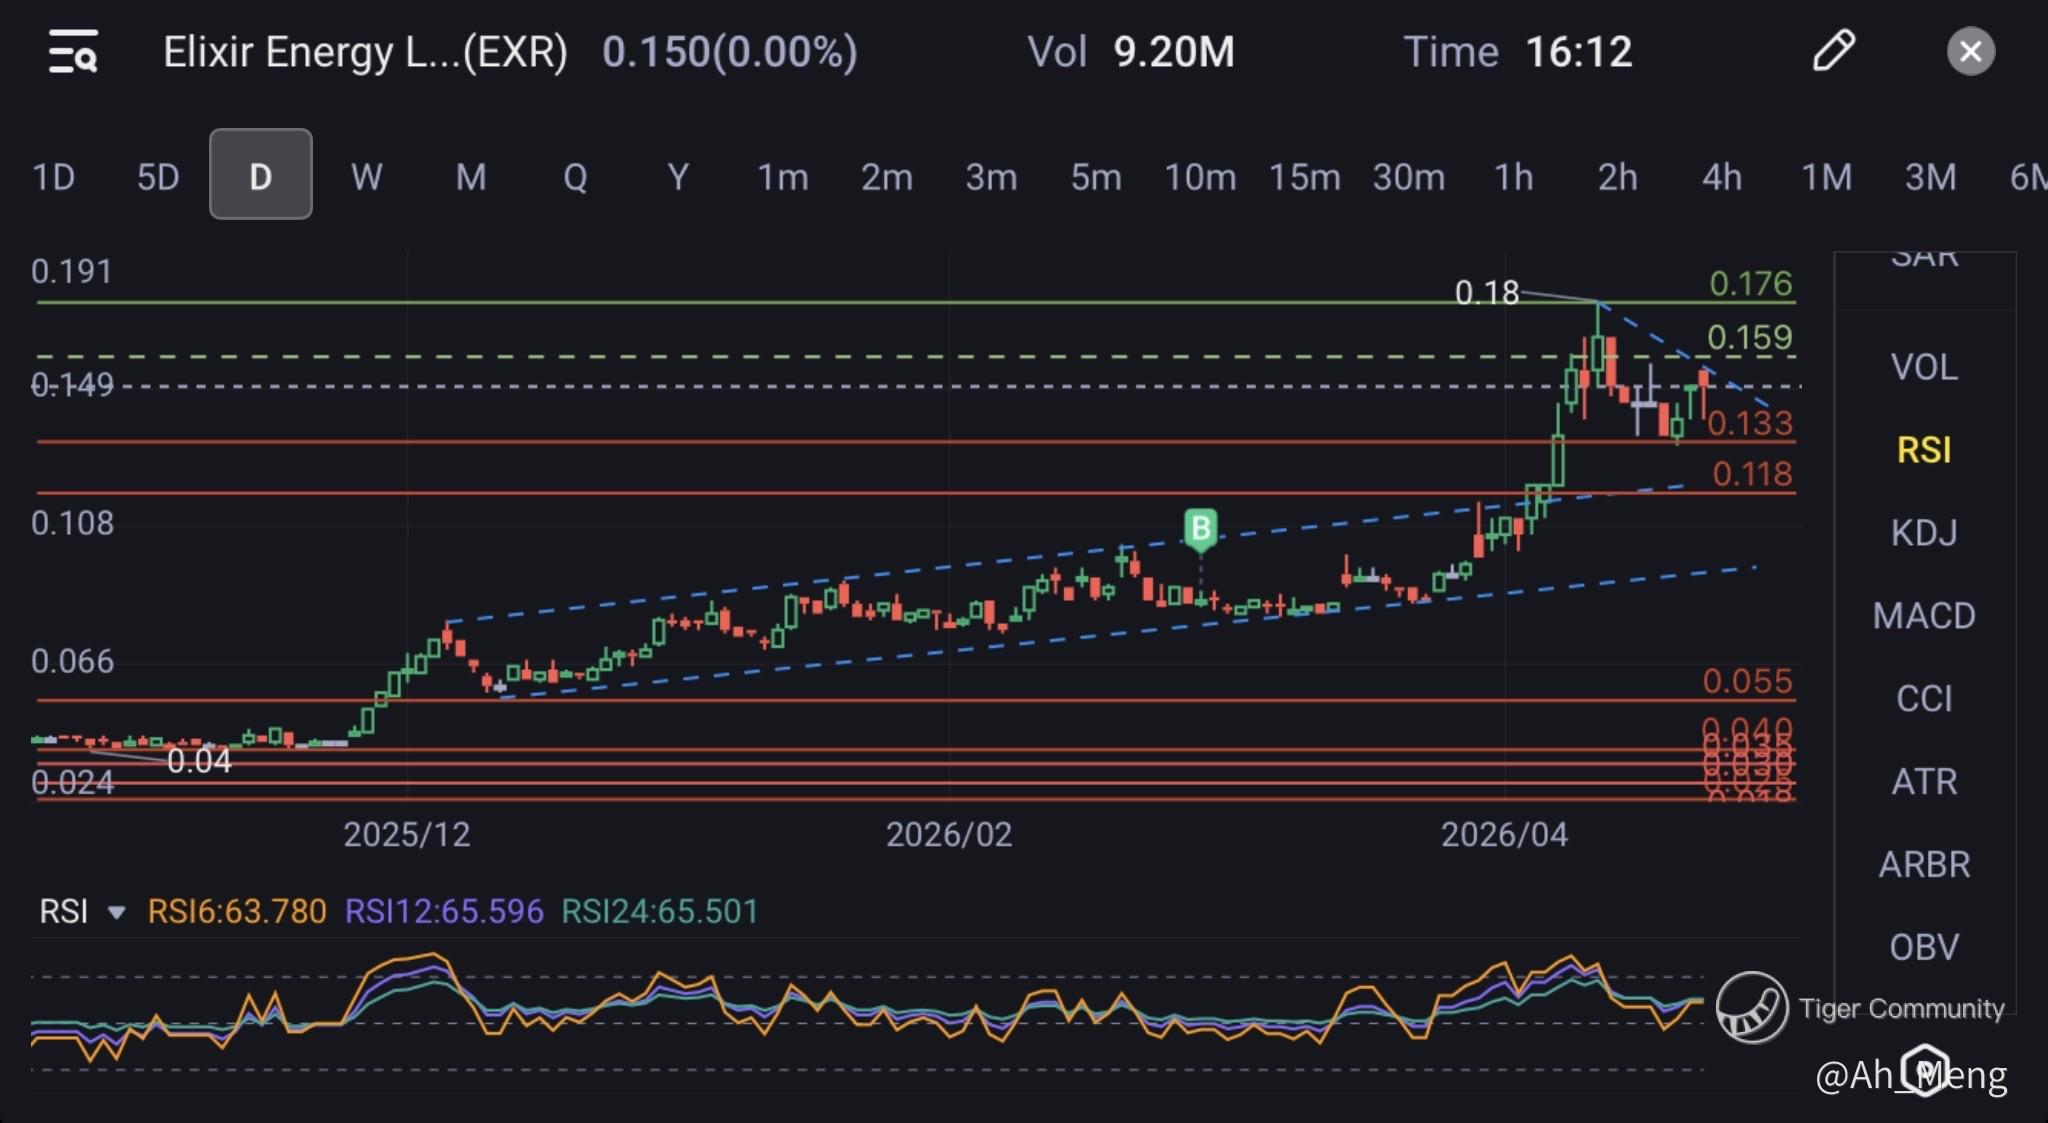Select the OBV indicator
This screenshot has width=2048, height=1123.
(x=1923, y=946)
